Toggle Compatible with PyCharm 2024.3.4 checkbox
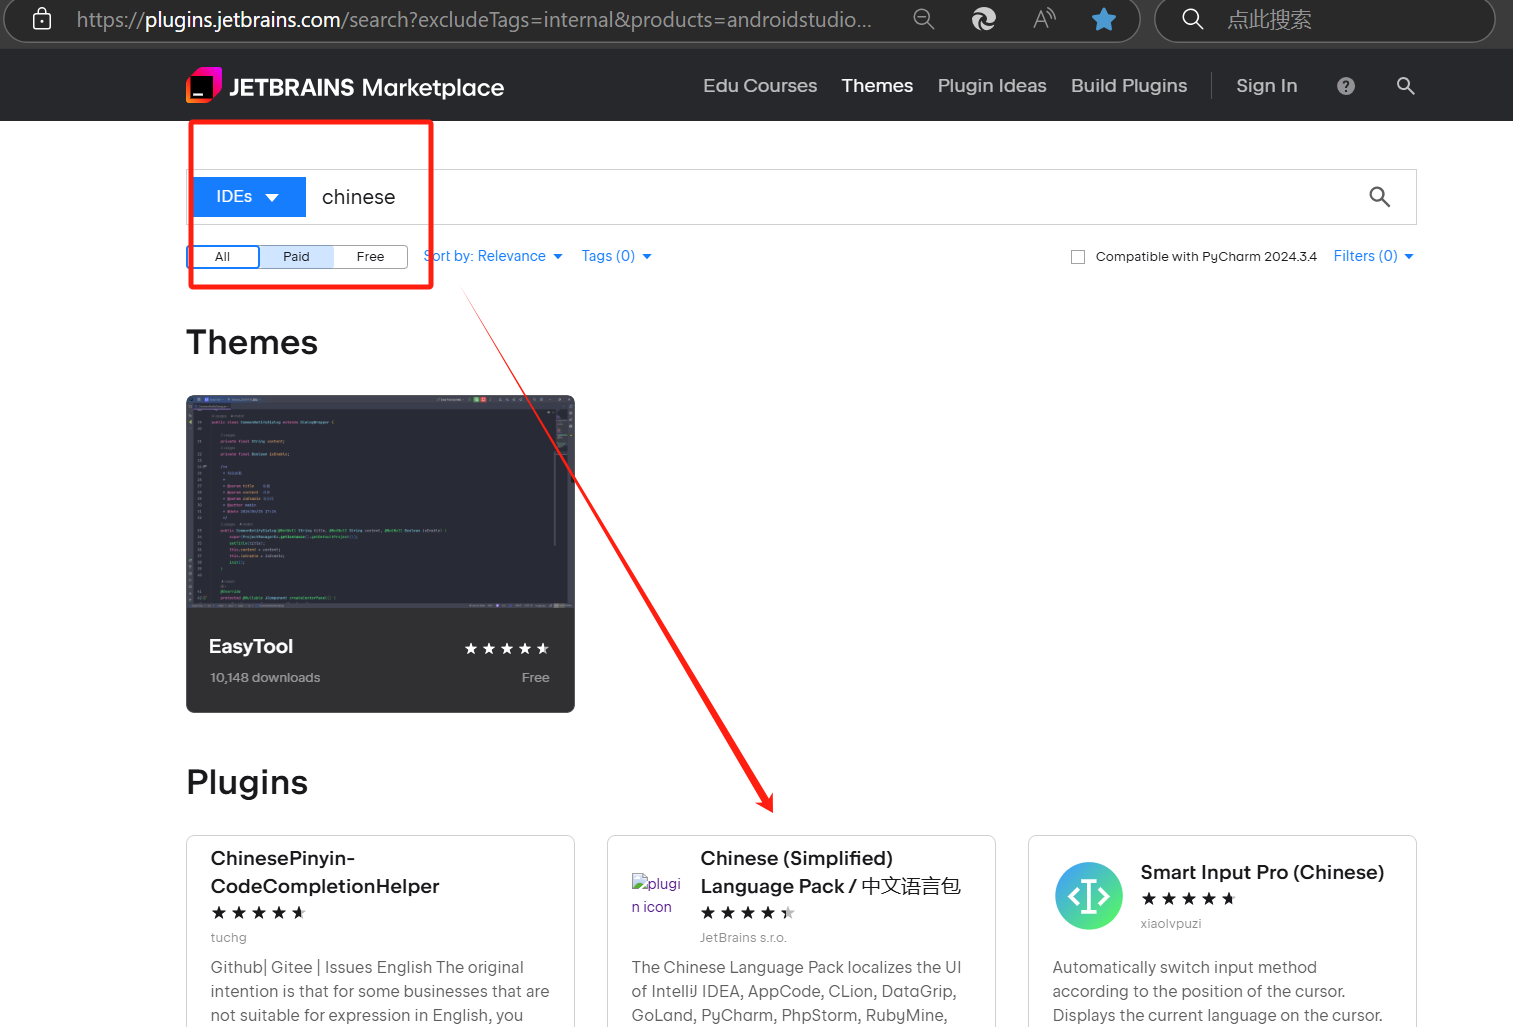1513x1027 pixels. pyautogui.click(x=1078, y=257)
